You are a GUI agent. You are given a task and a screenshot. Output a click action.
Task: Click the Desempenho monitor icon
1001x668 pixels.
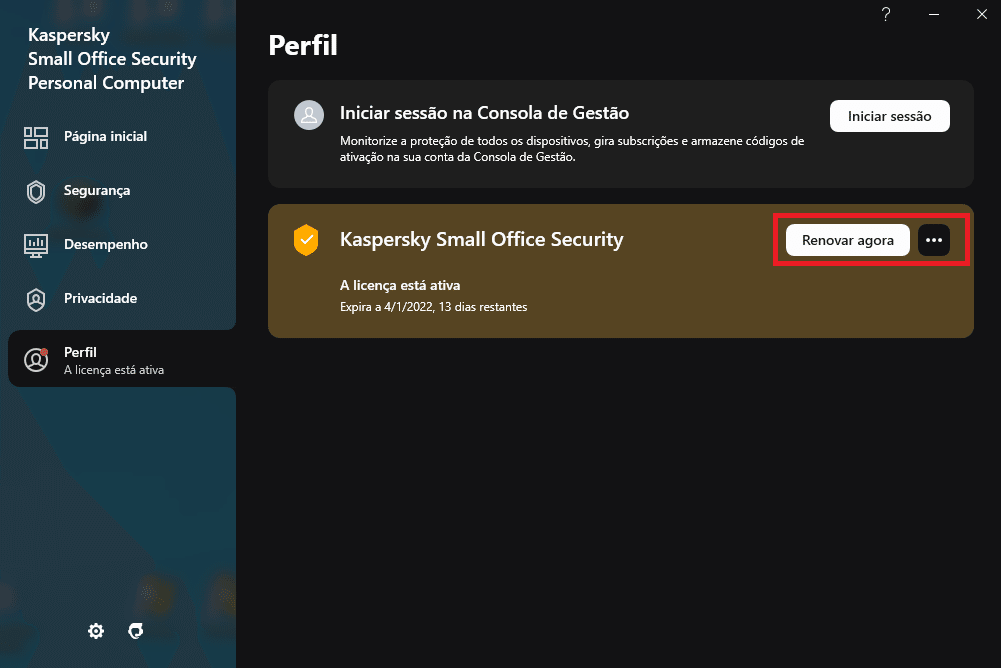[36, 245]
